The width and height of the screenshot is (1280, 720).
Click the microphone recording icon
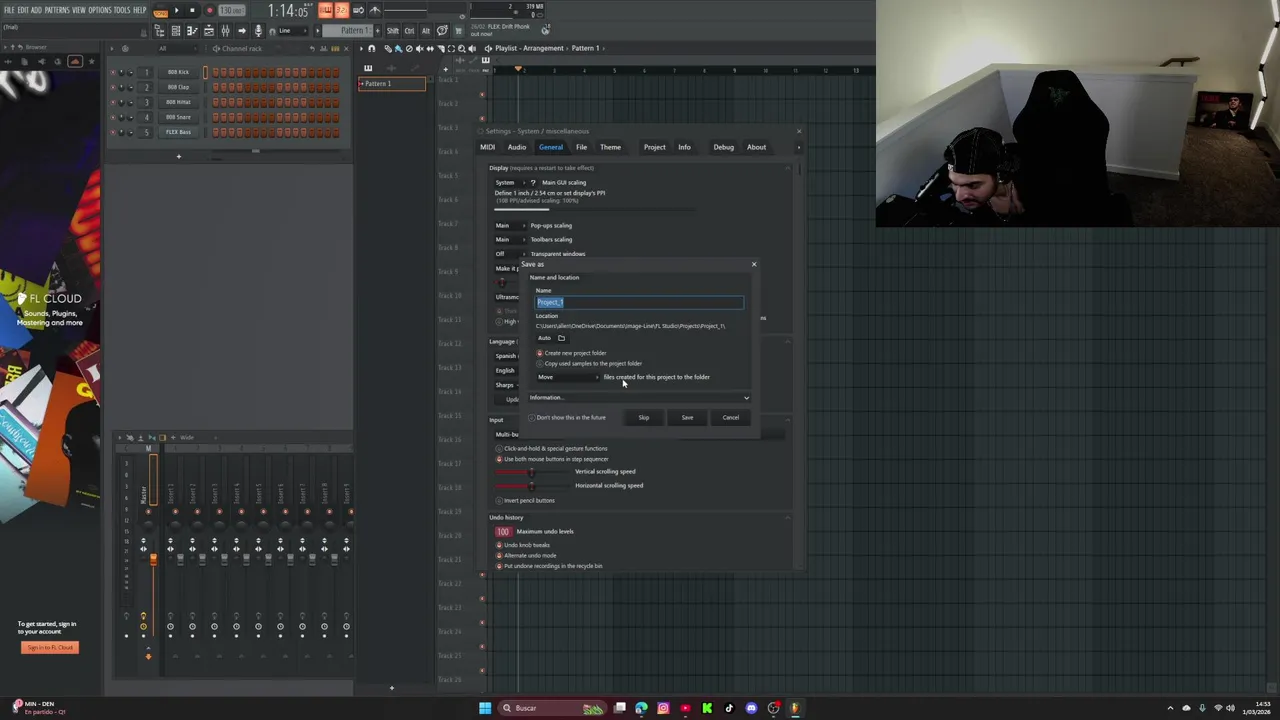click(259, 31)
